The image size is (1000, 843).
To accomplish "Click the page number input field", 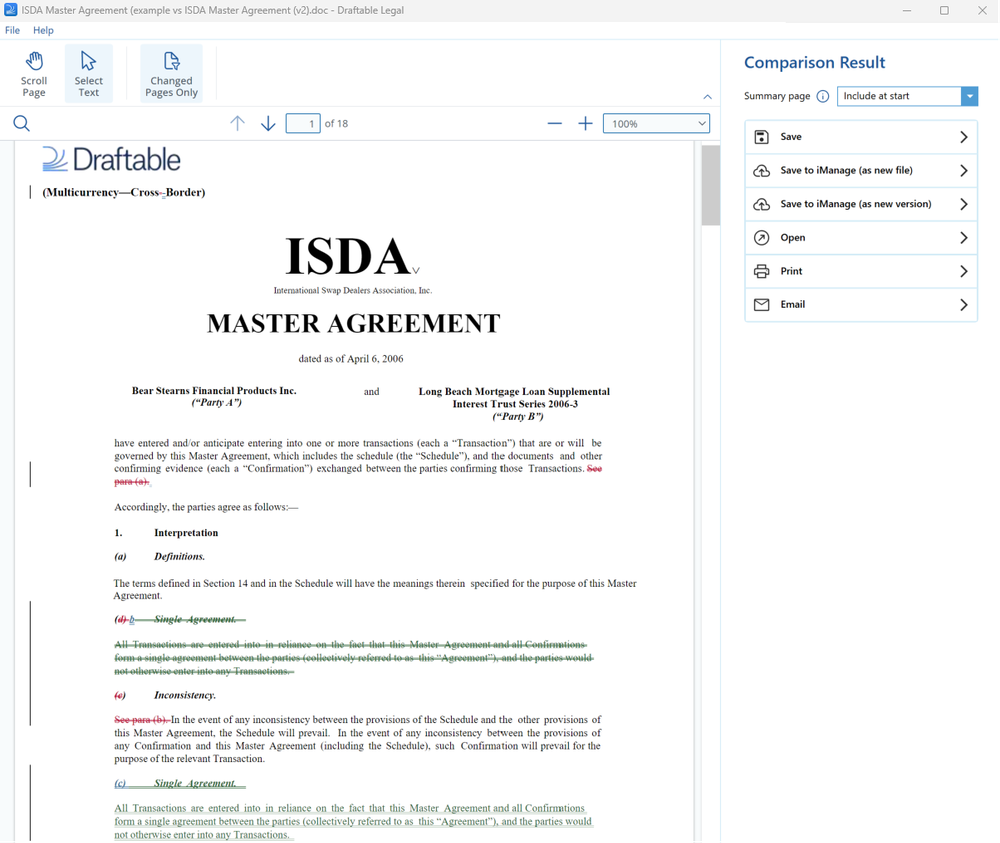I will click(303, 124).
